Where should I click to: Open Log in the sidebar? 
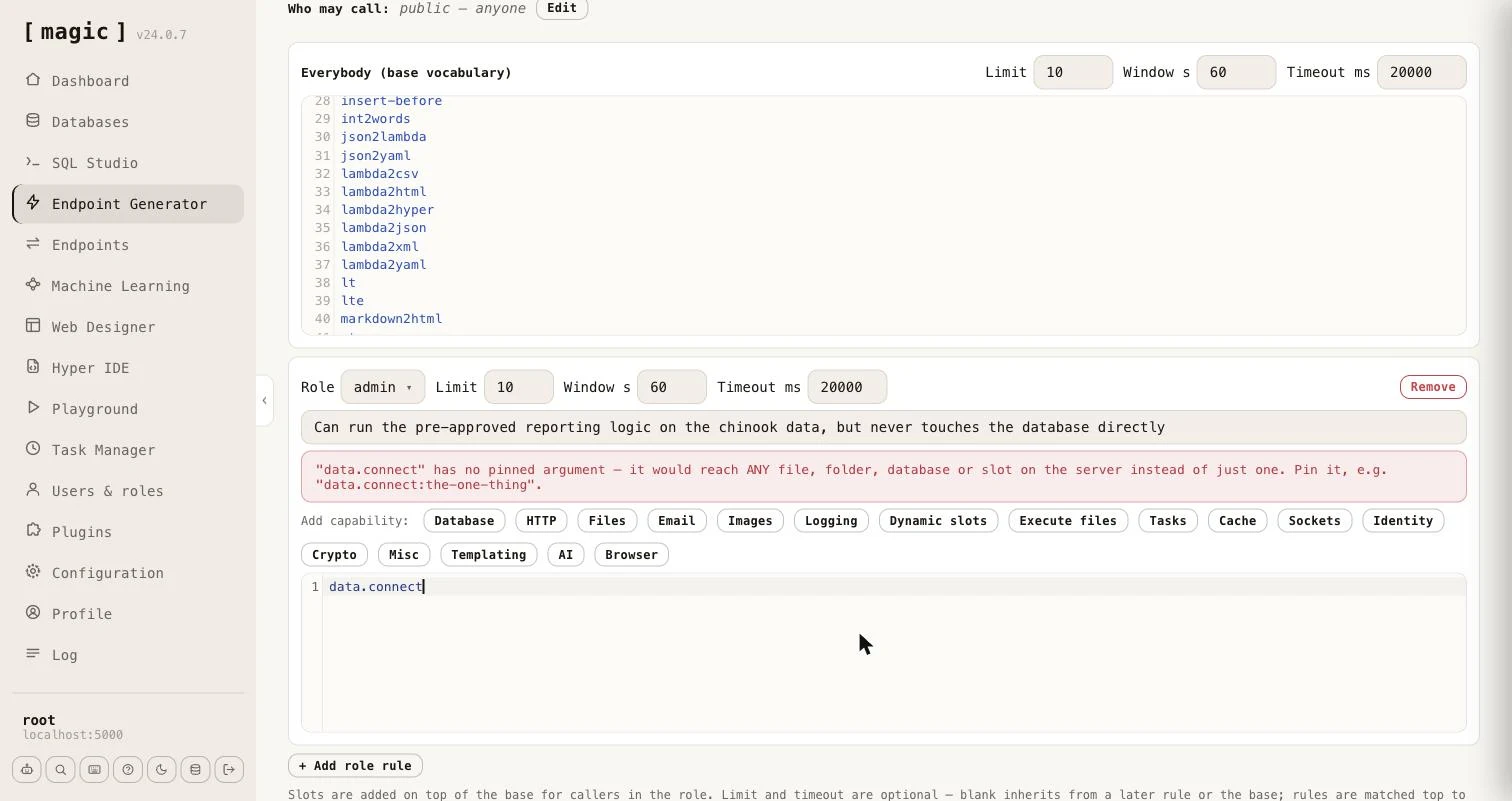(128, 655)
